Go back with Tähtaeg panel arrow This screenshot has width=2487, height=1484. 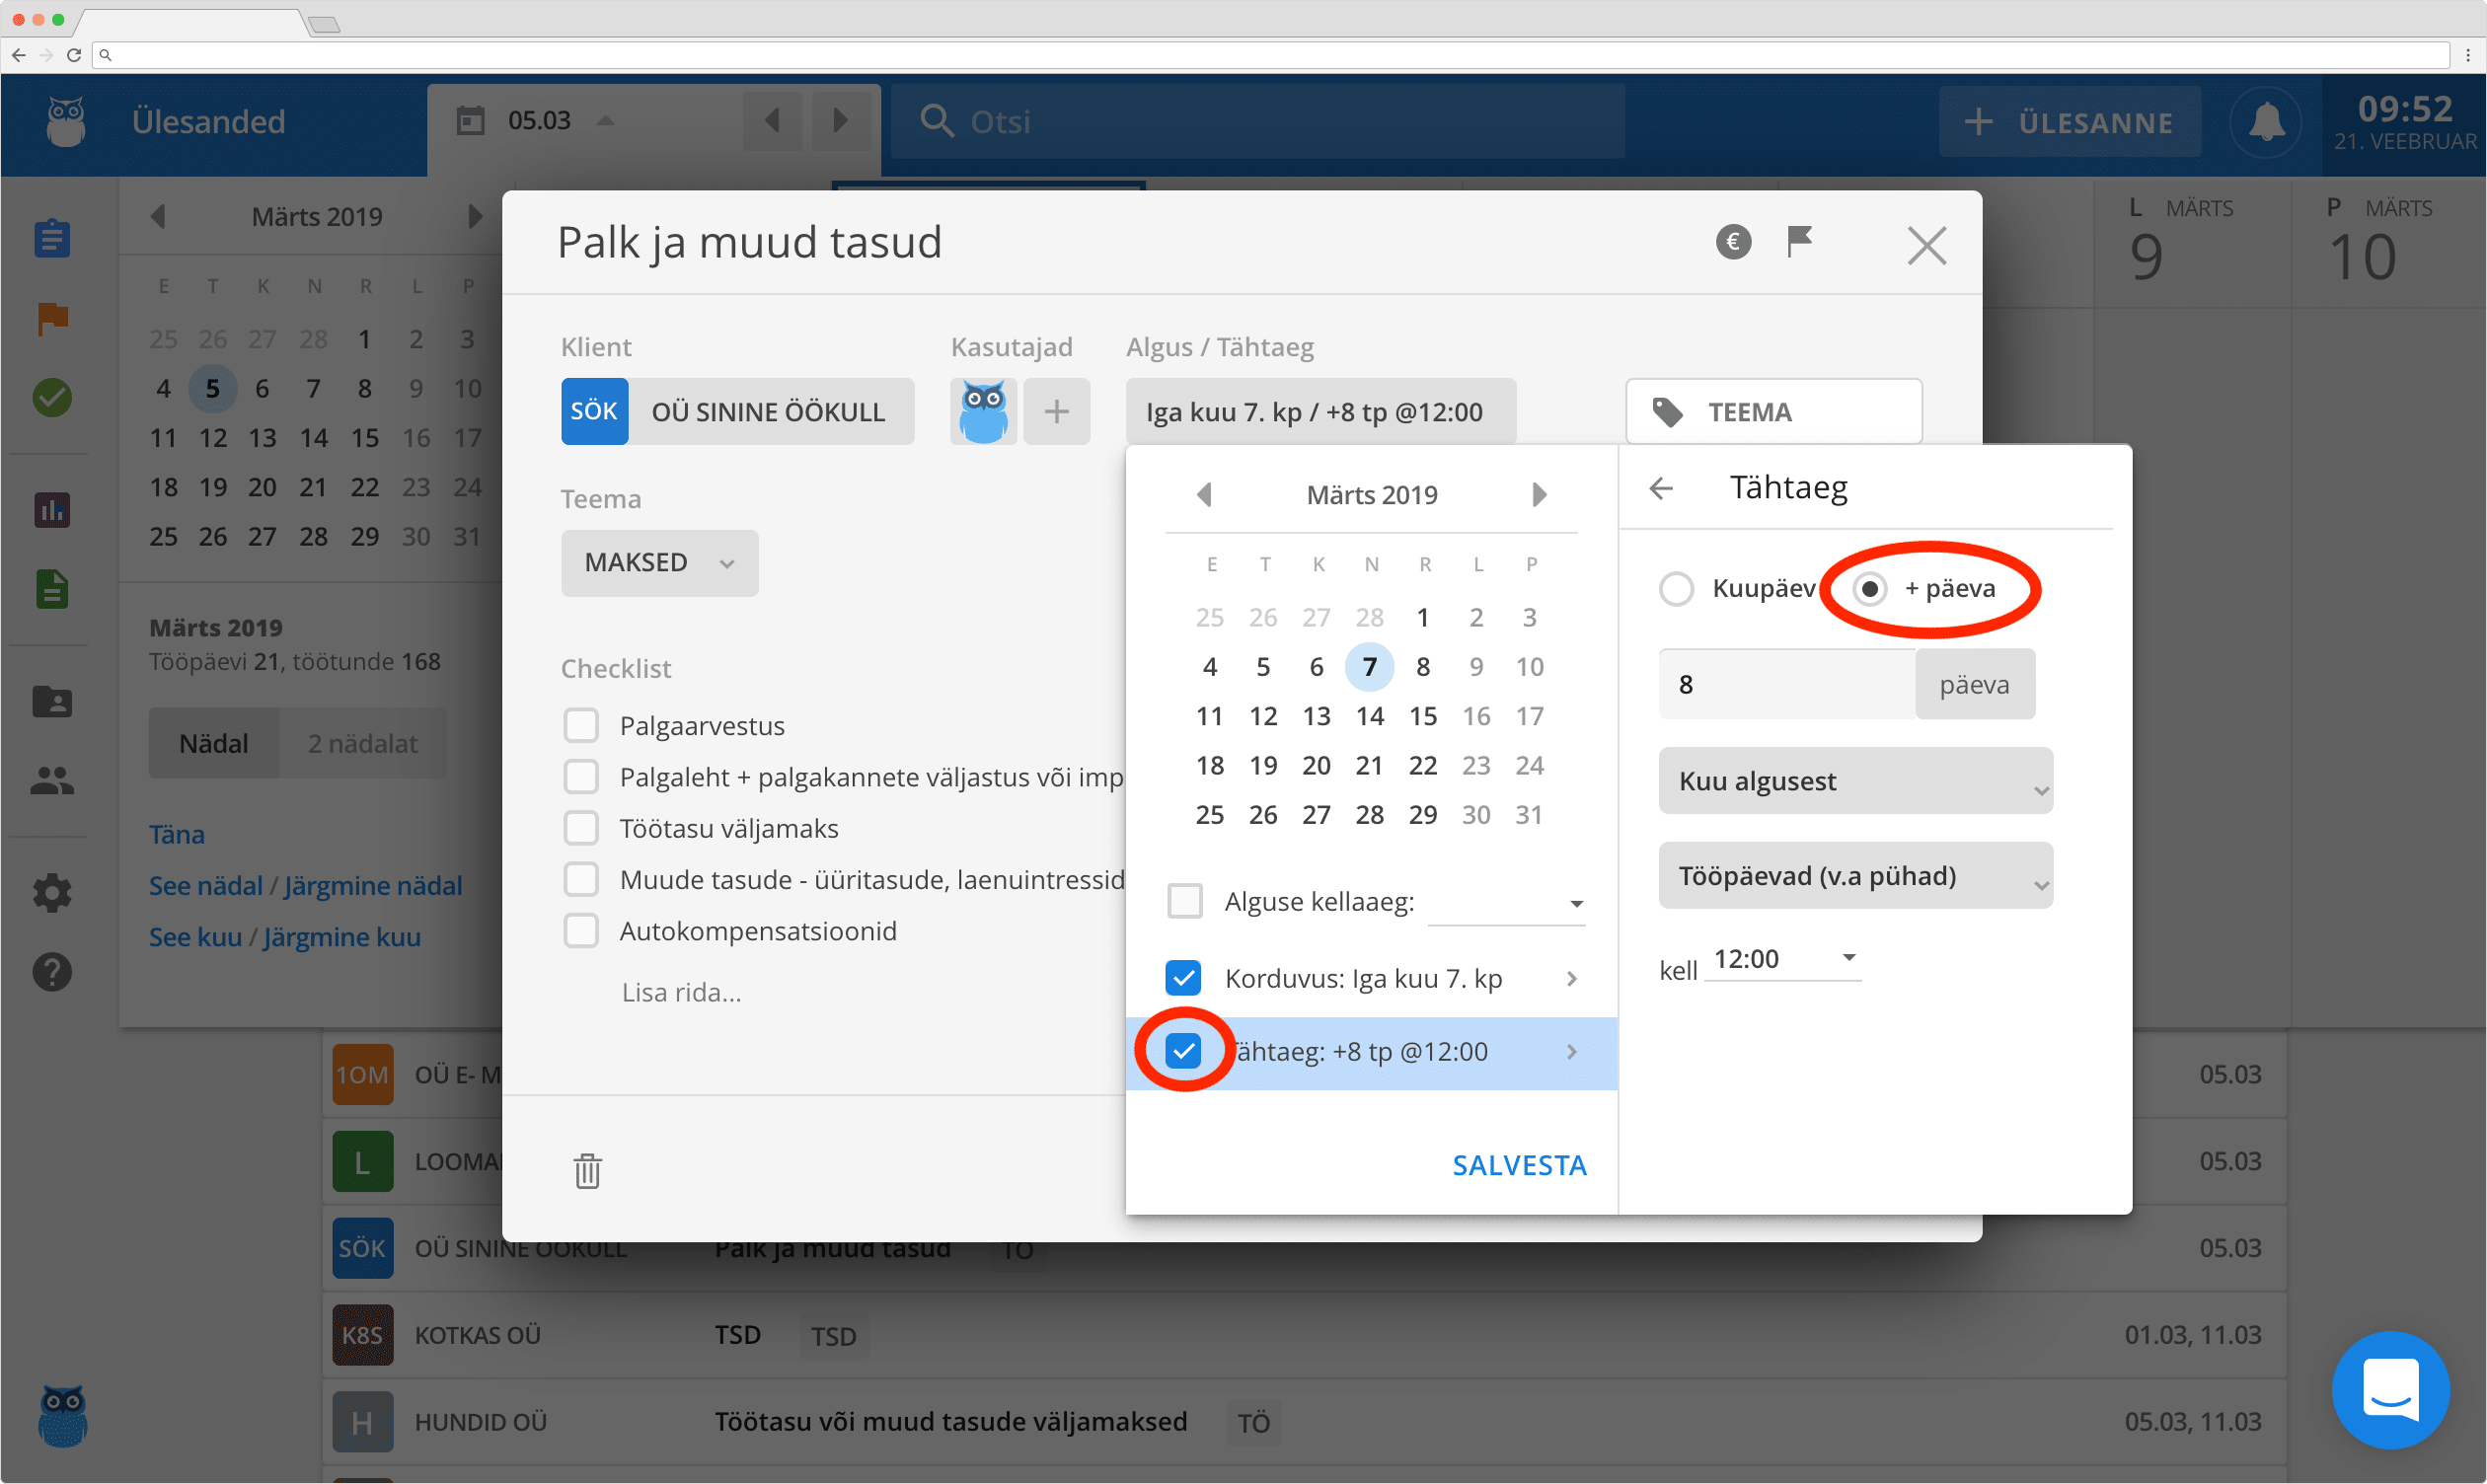click(1661, 488)
